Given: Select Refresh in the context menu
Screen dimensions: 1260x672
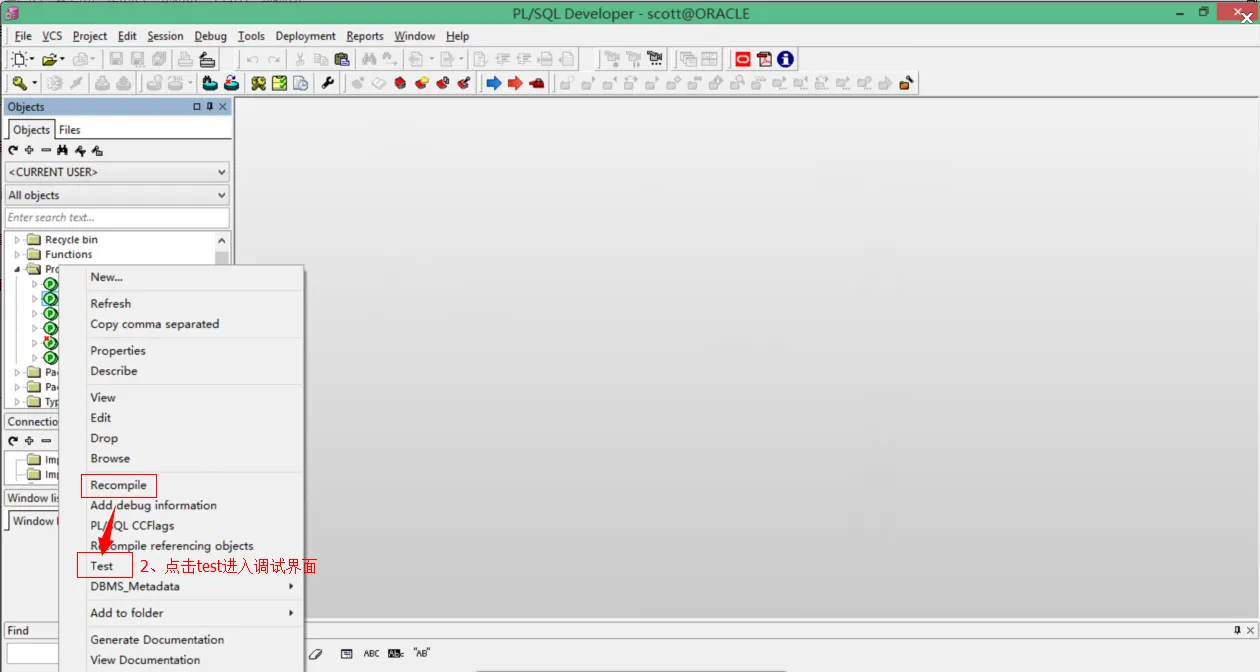Looking at the screenshot, I should coord(111,303).
